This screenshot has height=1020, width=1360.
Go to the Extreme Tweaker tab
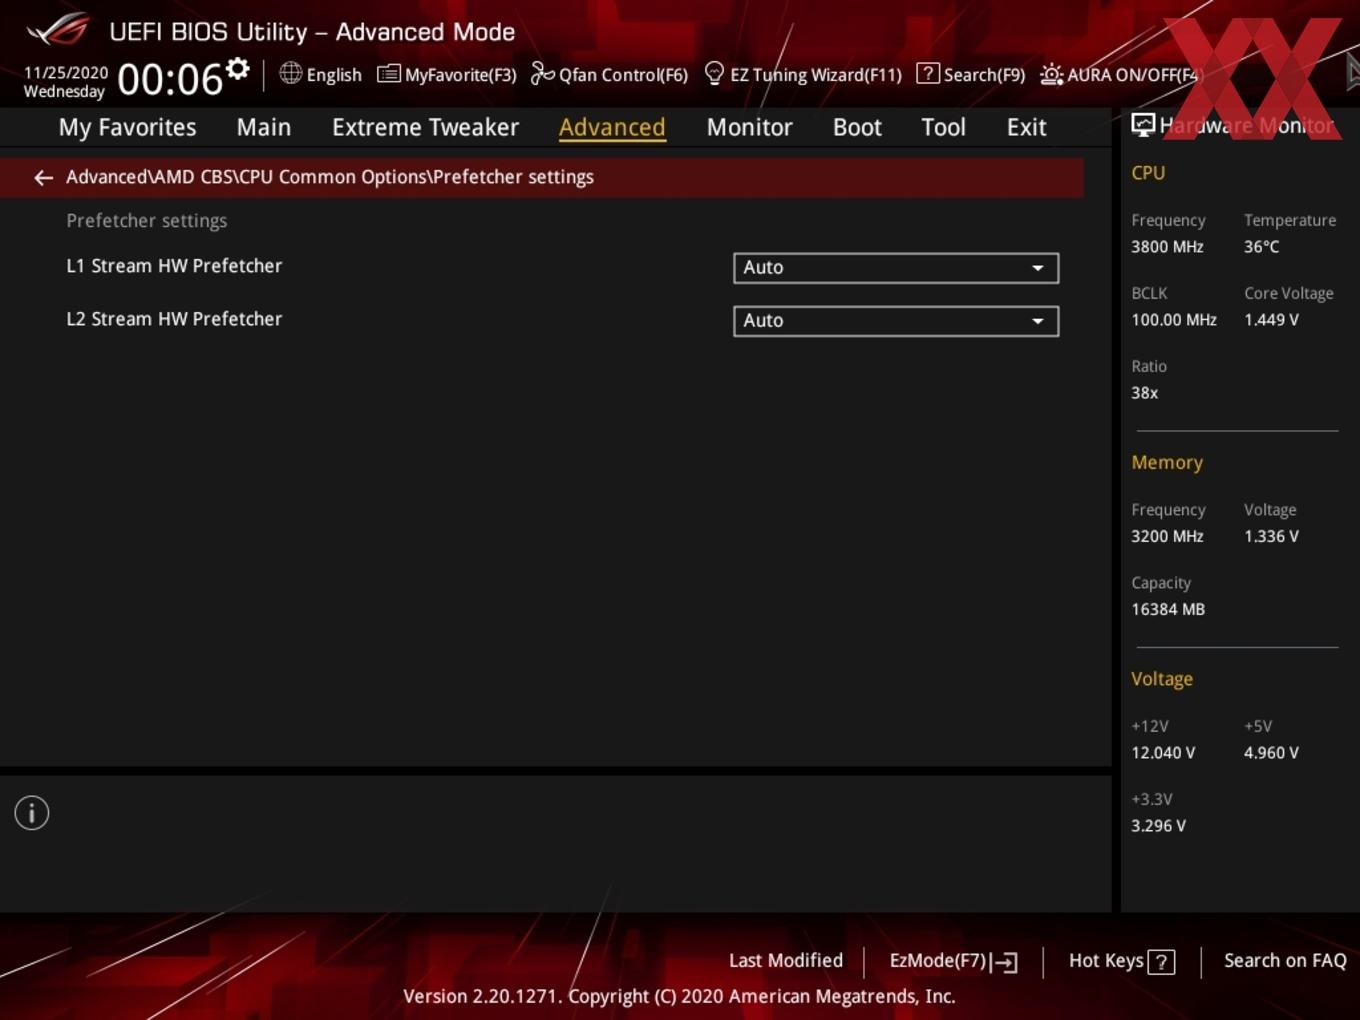tap(425, 128)
